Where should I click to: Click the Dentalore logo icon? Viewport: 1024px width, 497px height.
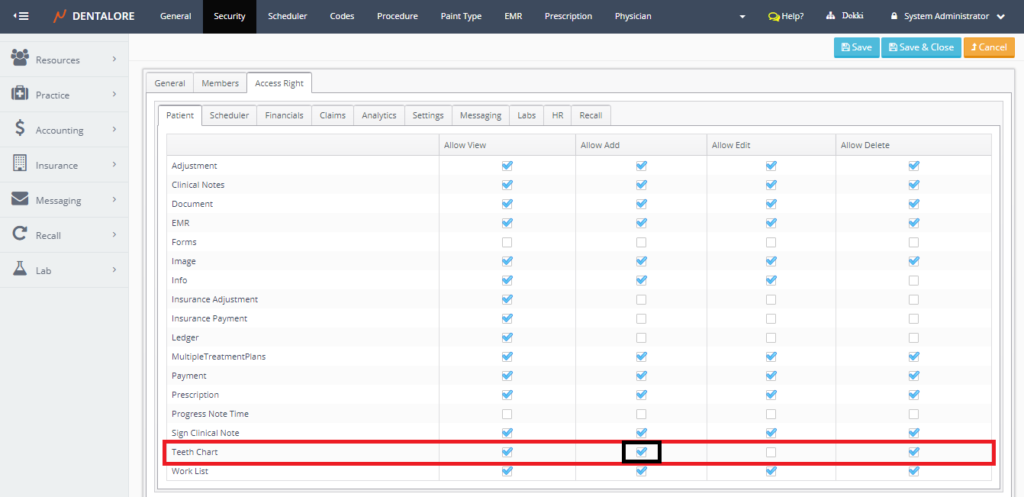tap(60, 16)
